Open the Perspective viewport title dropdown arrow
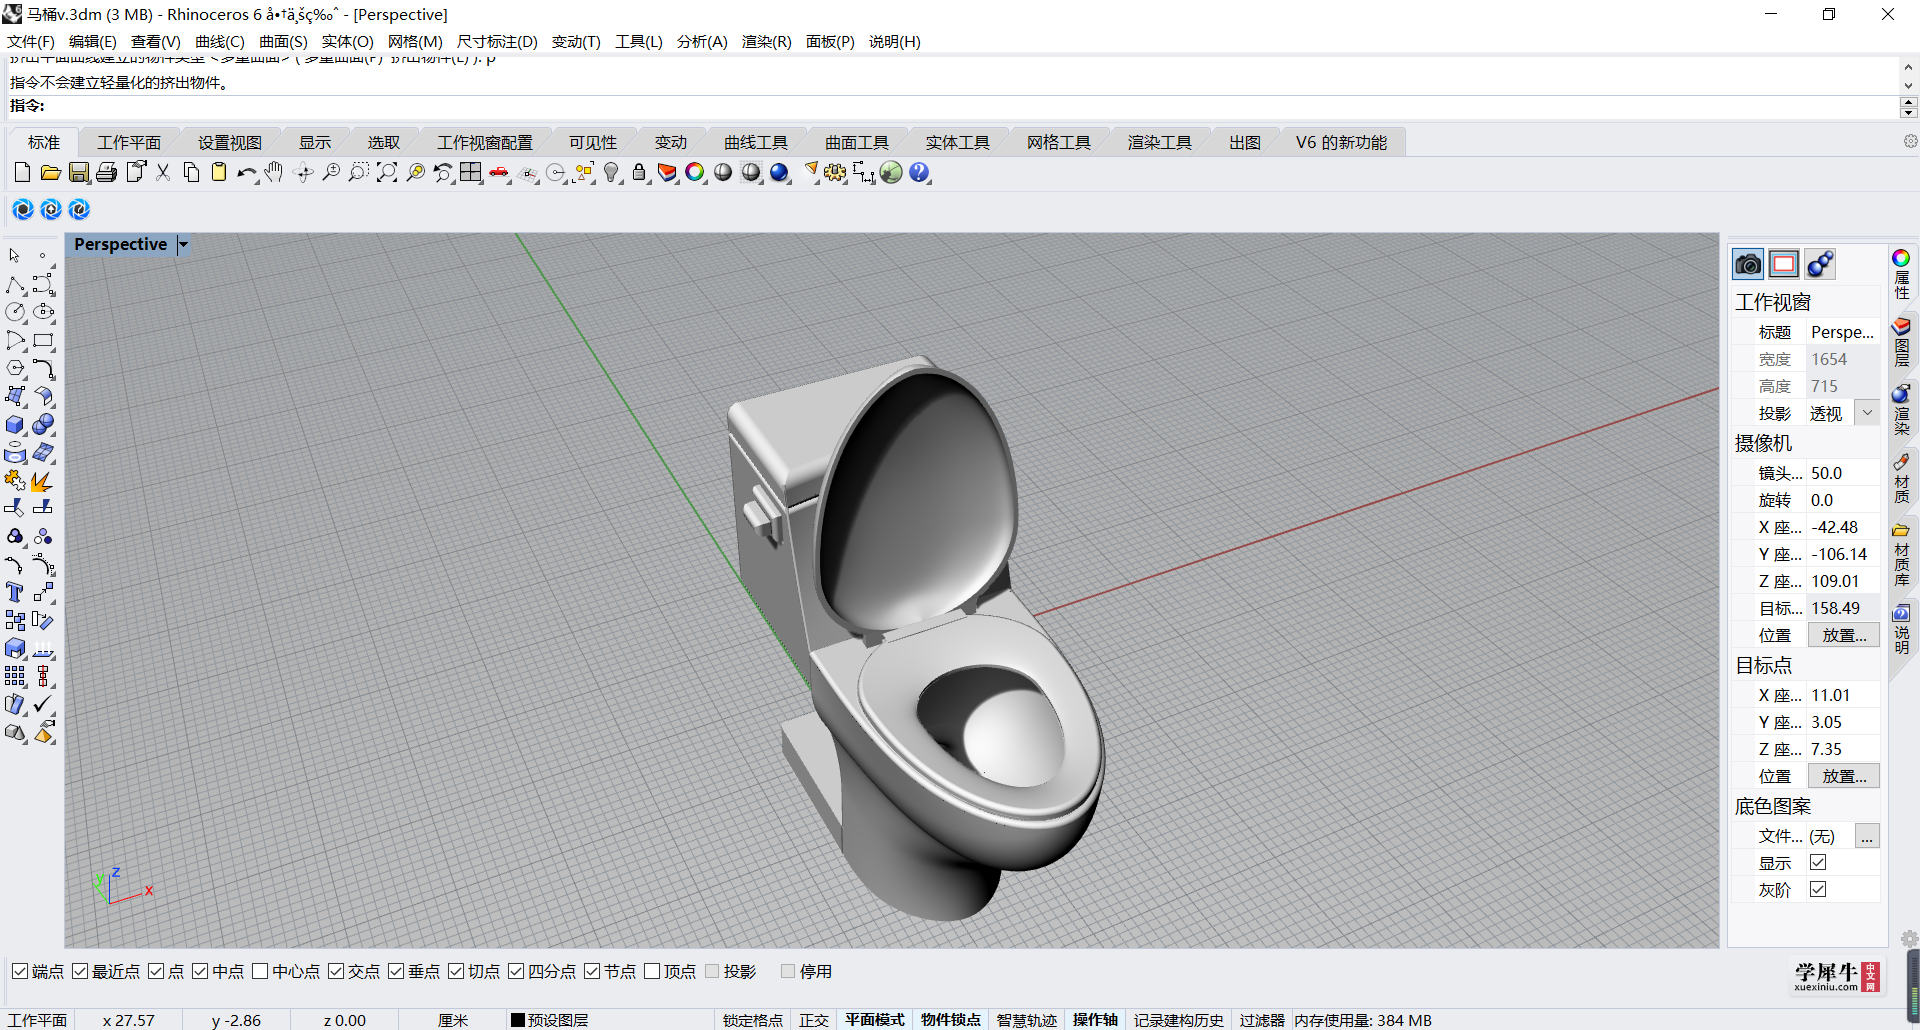The width and height of the screenshot is (1920, 1030). 183,244
